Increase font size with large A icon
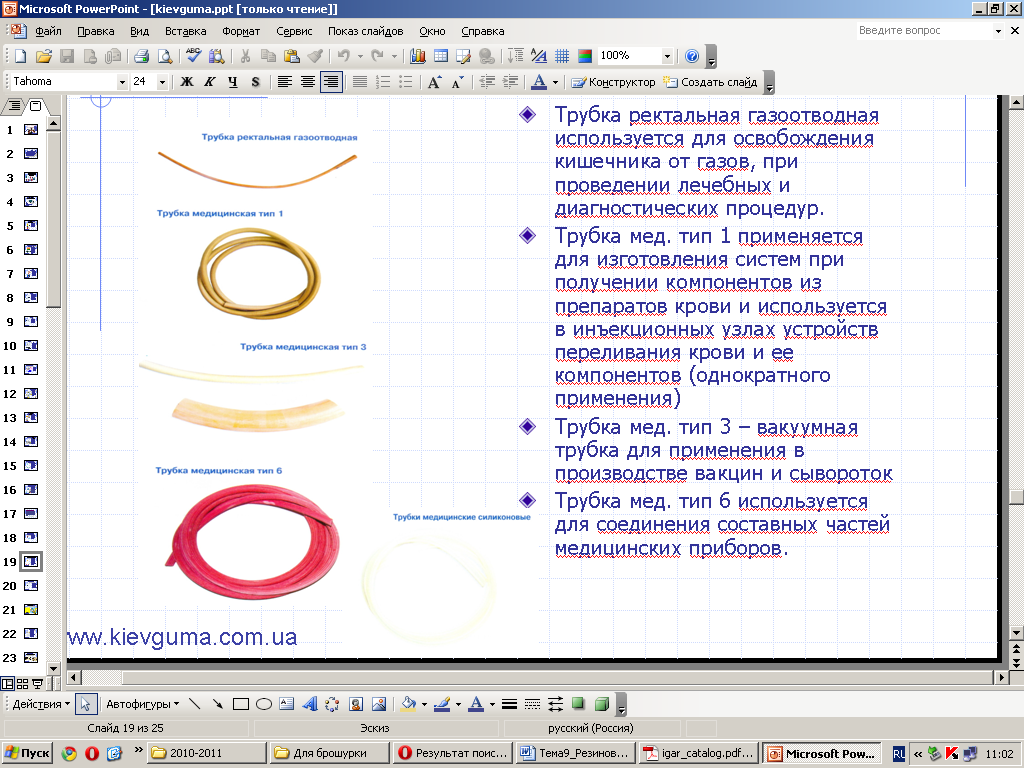The height and width of the screenshot is (768, 1024). coord(434,82)
